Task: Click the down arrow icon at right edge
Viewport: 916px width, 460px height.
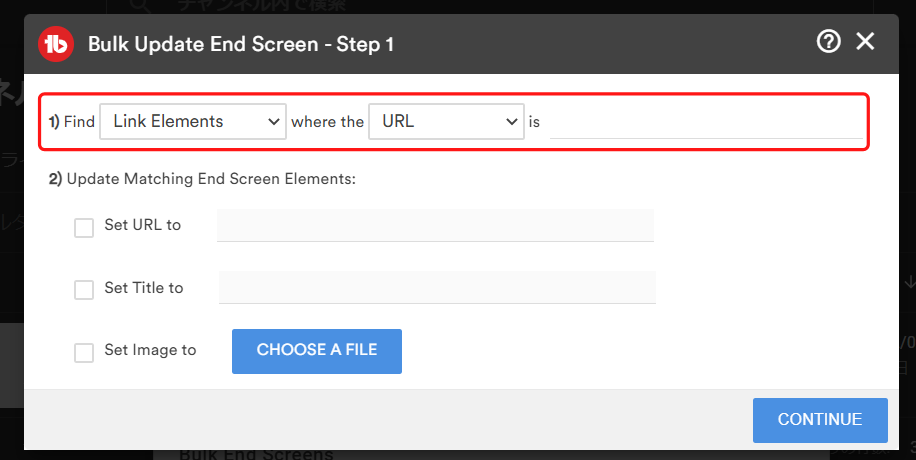Action: (909, 282)
